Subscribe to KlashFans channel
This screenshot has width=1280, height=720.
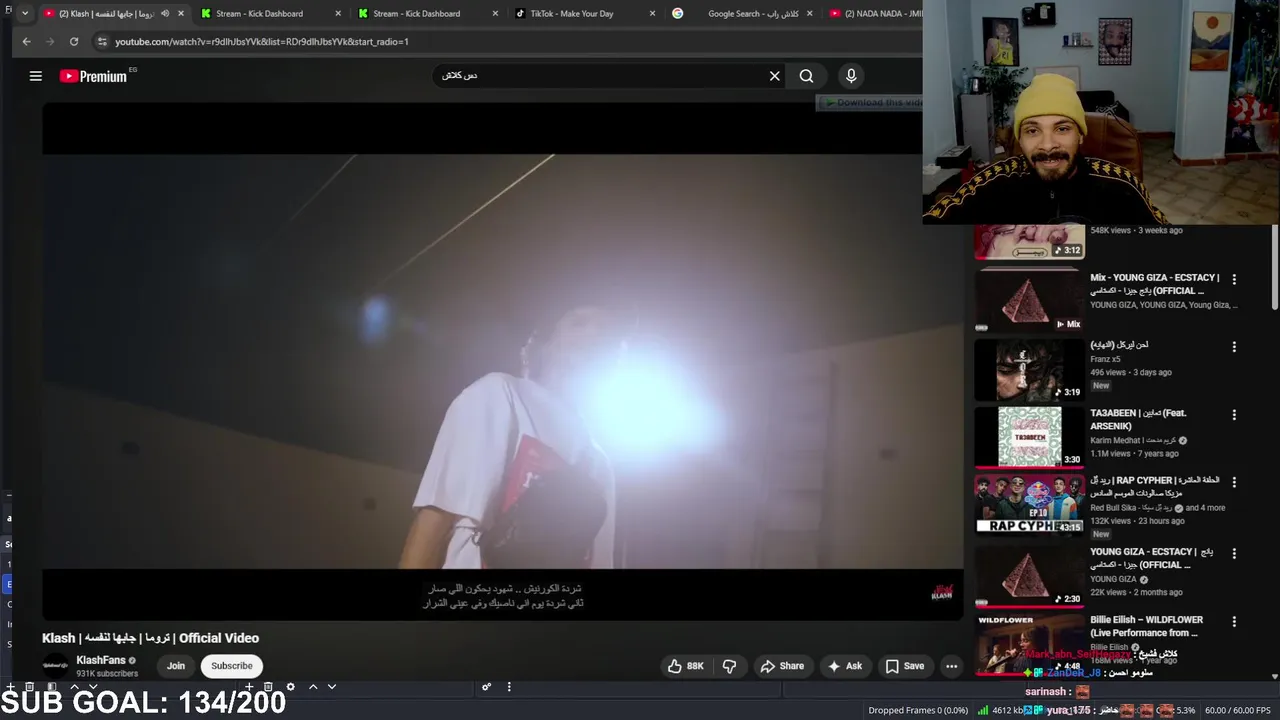click(231, 666)
